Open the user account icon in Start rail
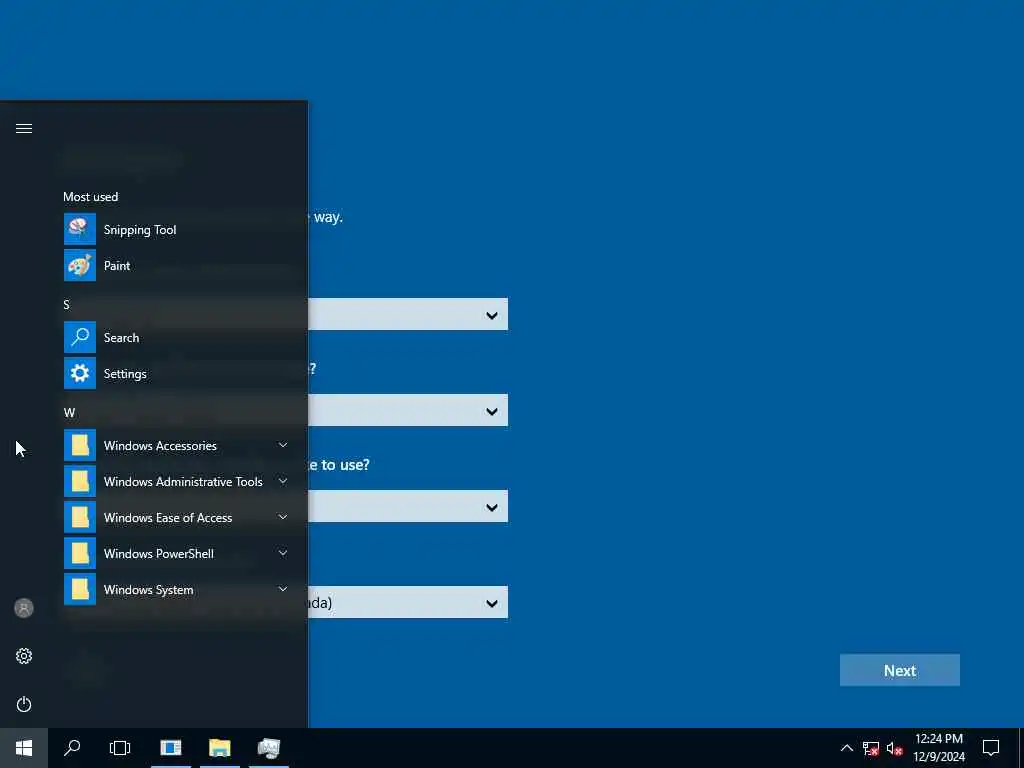1024x768 pixels. 24,608
